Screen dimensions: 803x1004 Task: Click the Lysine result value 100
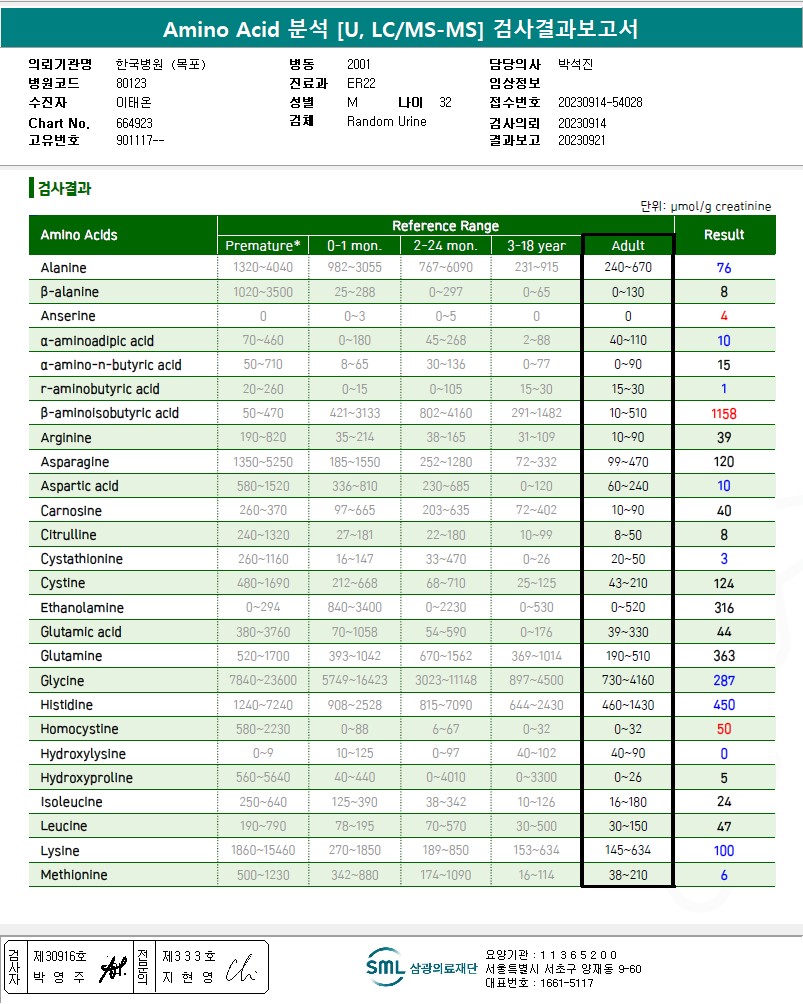tap(724, 851)
